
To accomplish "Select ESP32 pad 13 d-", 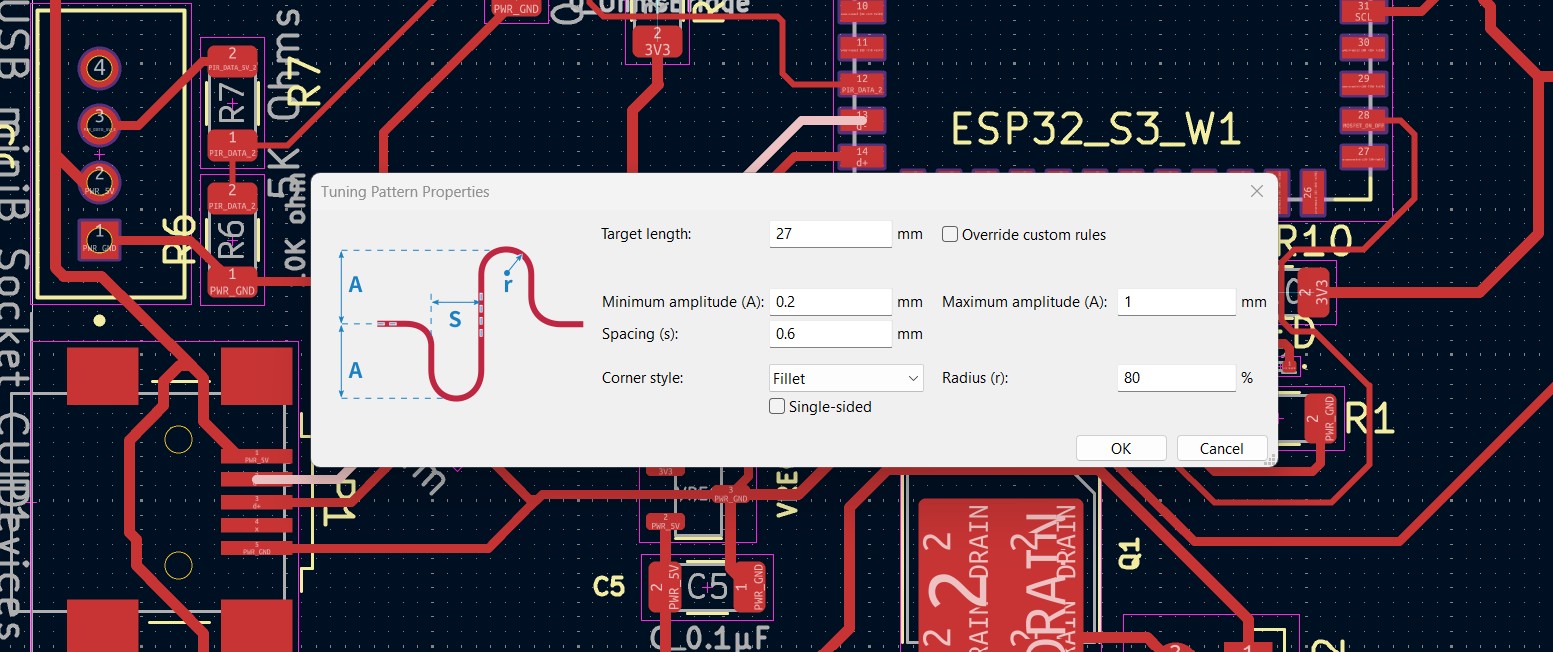I will point(862,121).
